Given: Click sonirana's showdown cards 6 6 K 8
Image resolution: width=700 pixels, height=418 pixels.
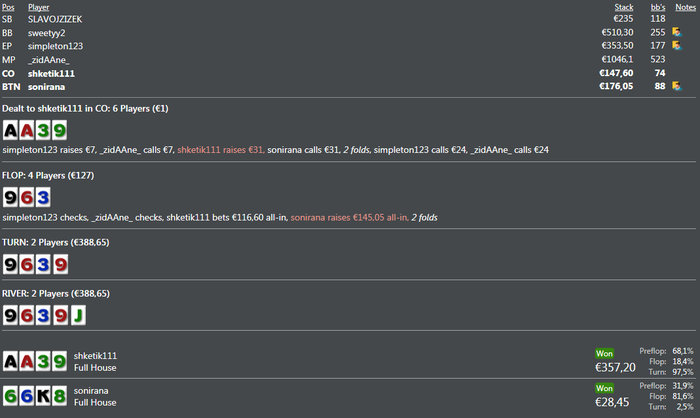Looking at the screenshot, I should point(35,395).
